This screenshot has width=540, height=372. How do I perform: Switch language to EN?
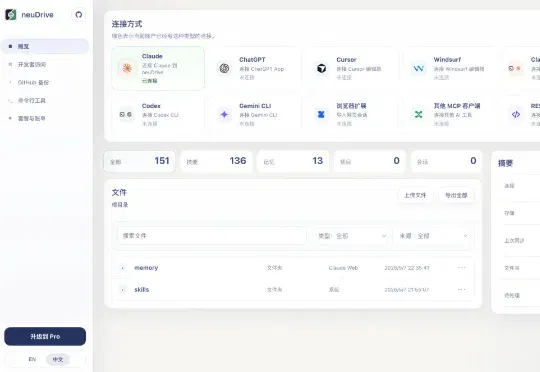click(x=32, y=359)
